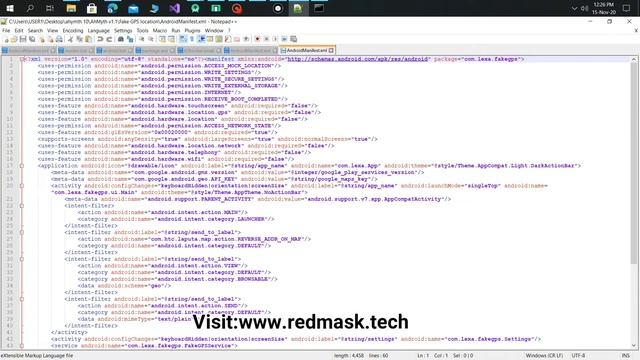Start macro recording with red dot
Screen dimensions: 640x360
258,39
